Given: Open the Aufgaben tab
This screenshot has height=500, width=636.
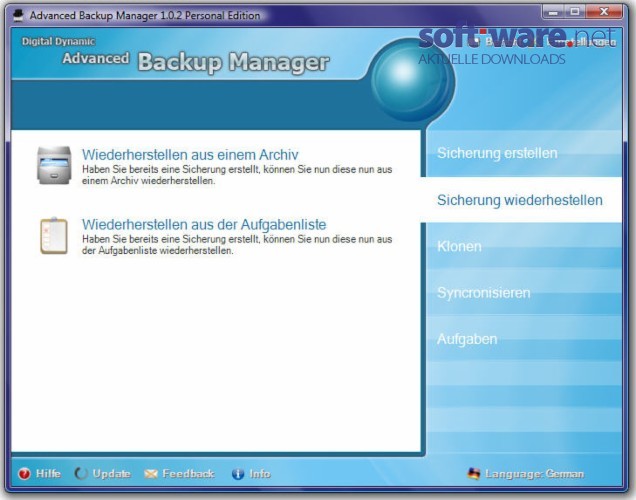Looking at the screenshot, I should tap(524, 339).
